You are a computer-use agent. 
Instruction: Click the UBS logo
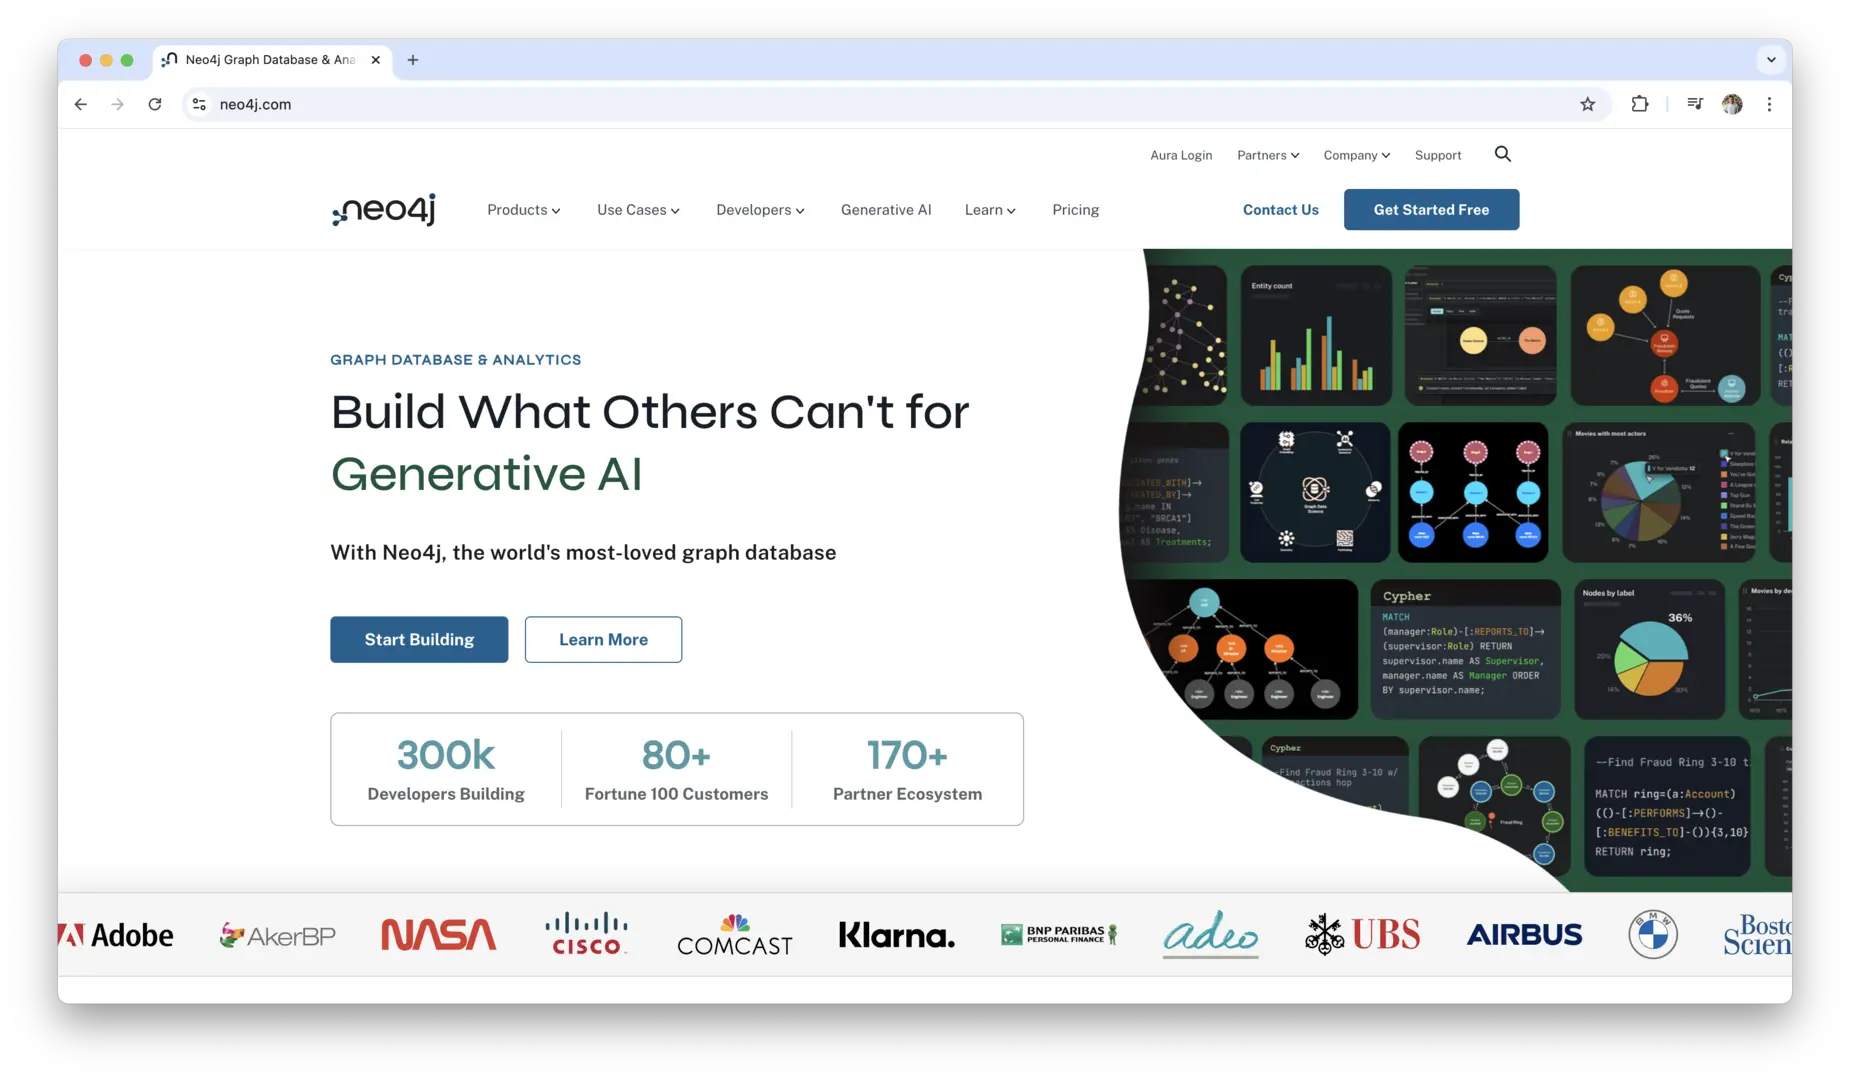1362,934
